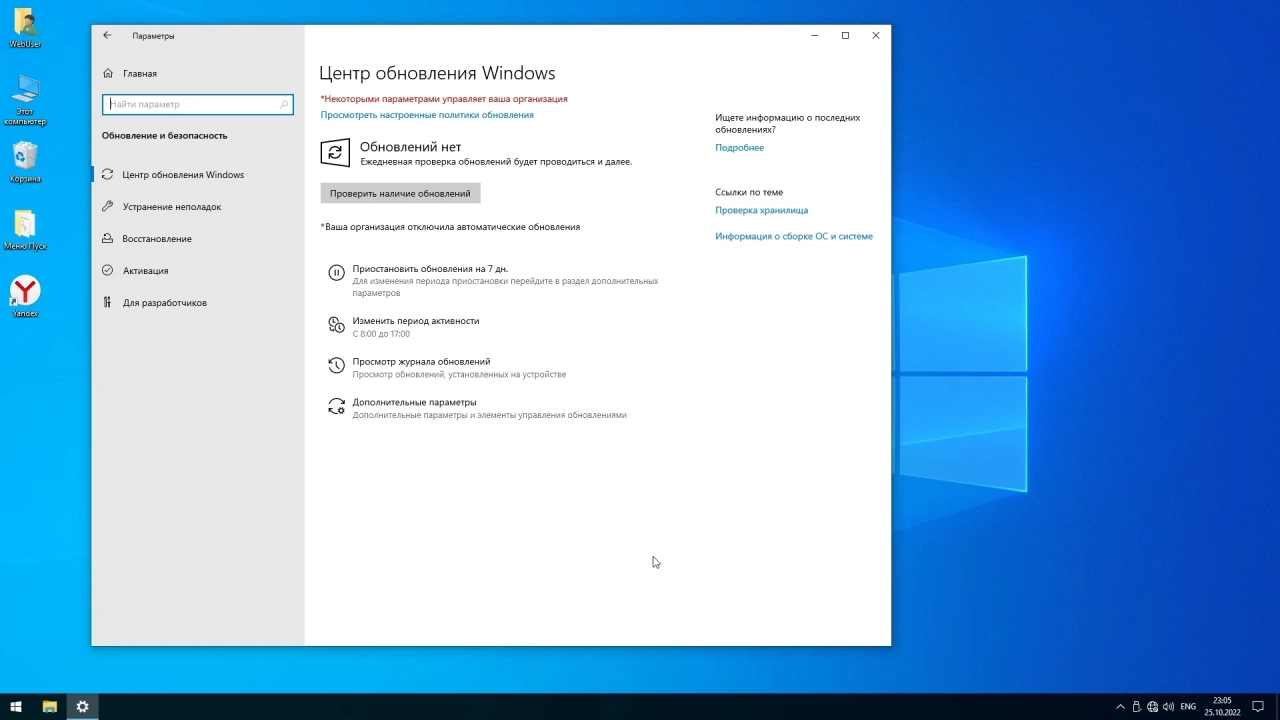Viewport: 1280px width, 720px height.
Task: Open the Подробнее link
Action: coord(739,147)
